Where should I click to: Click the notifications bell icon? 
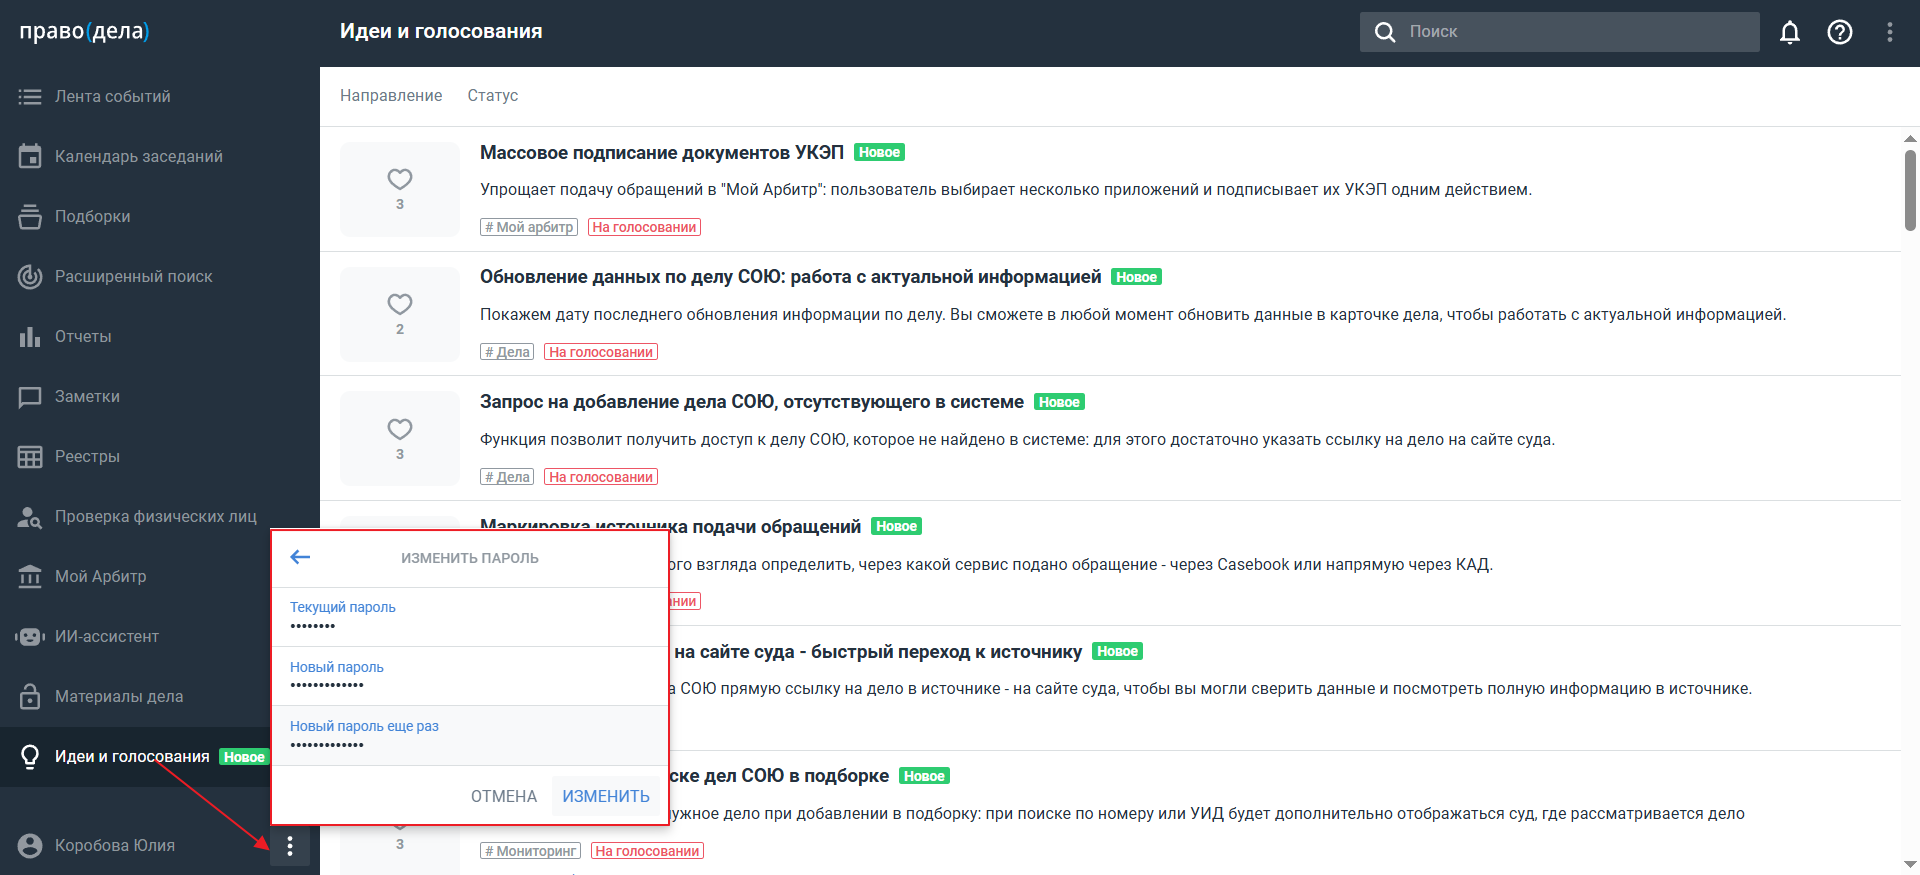click(1789, 32)
